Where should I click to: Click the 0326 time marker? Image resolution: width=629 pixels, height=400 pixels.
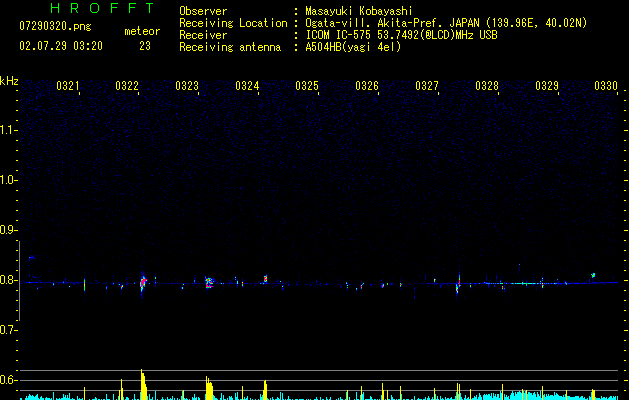pos(367,86)
